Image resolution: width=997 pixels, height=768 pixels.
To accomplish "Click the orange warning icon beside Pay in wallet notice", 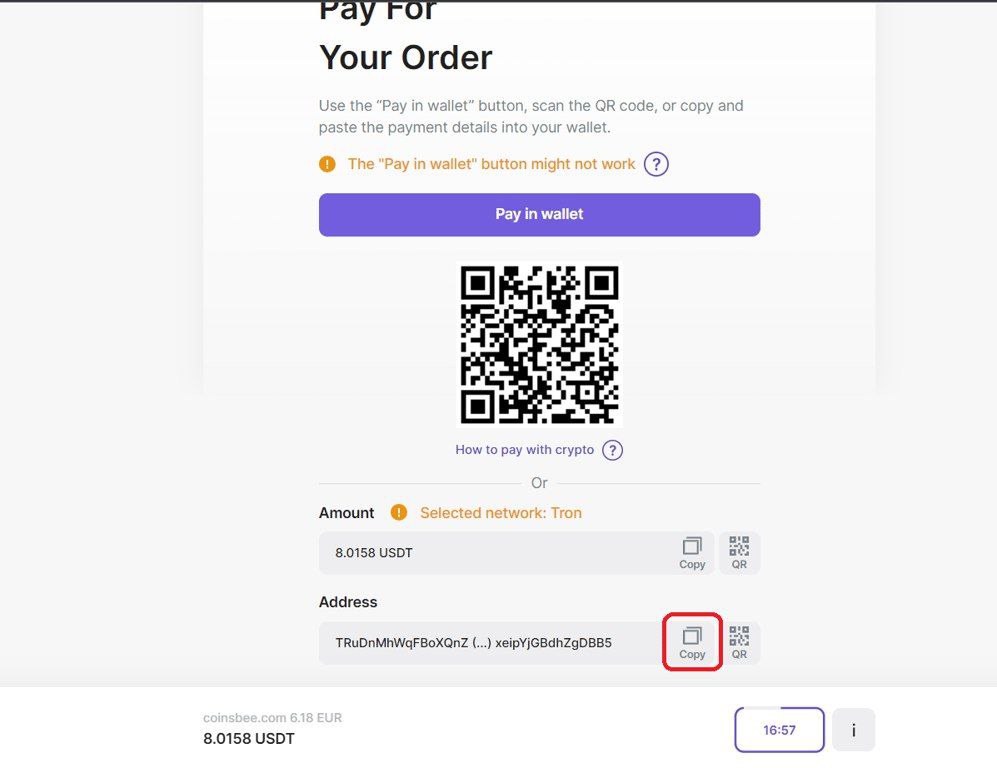I will tap(327, 164).
